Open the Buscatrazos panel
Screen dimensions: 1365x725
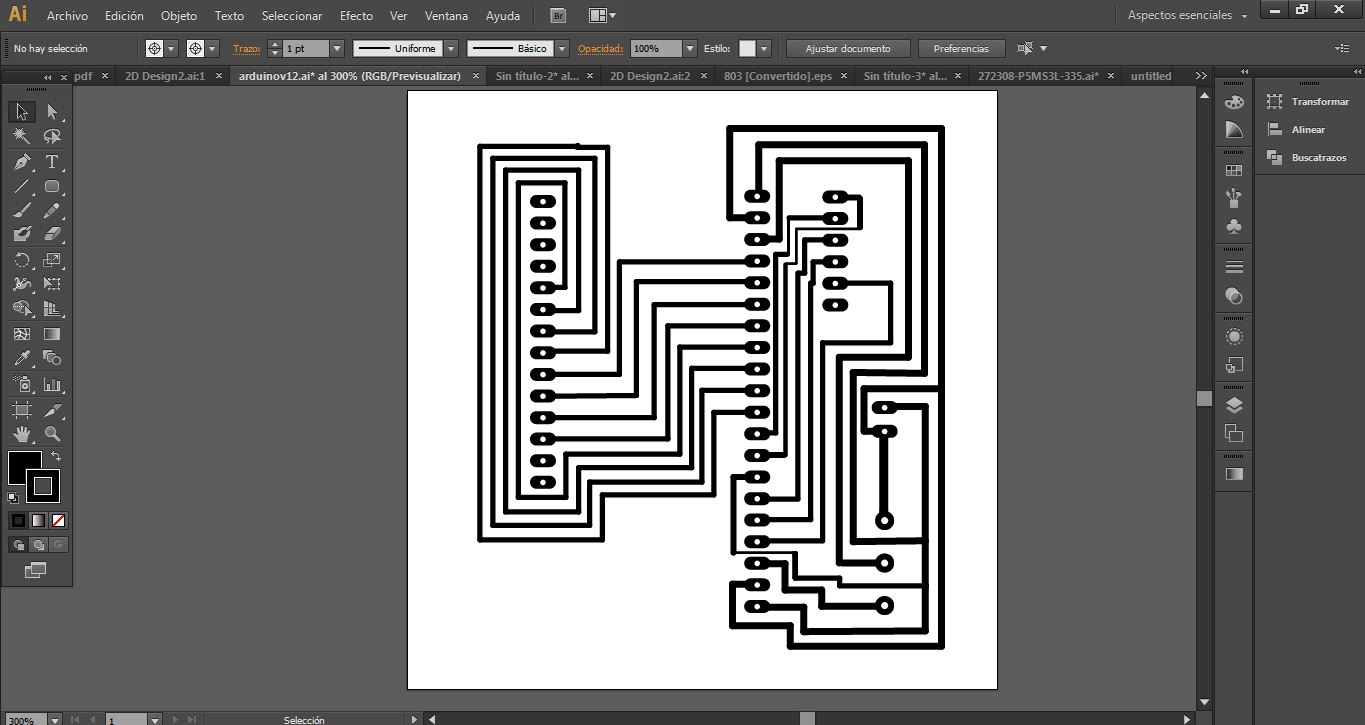pyautogui.click(x=1308, y=158)
